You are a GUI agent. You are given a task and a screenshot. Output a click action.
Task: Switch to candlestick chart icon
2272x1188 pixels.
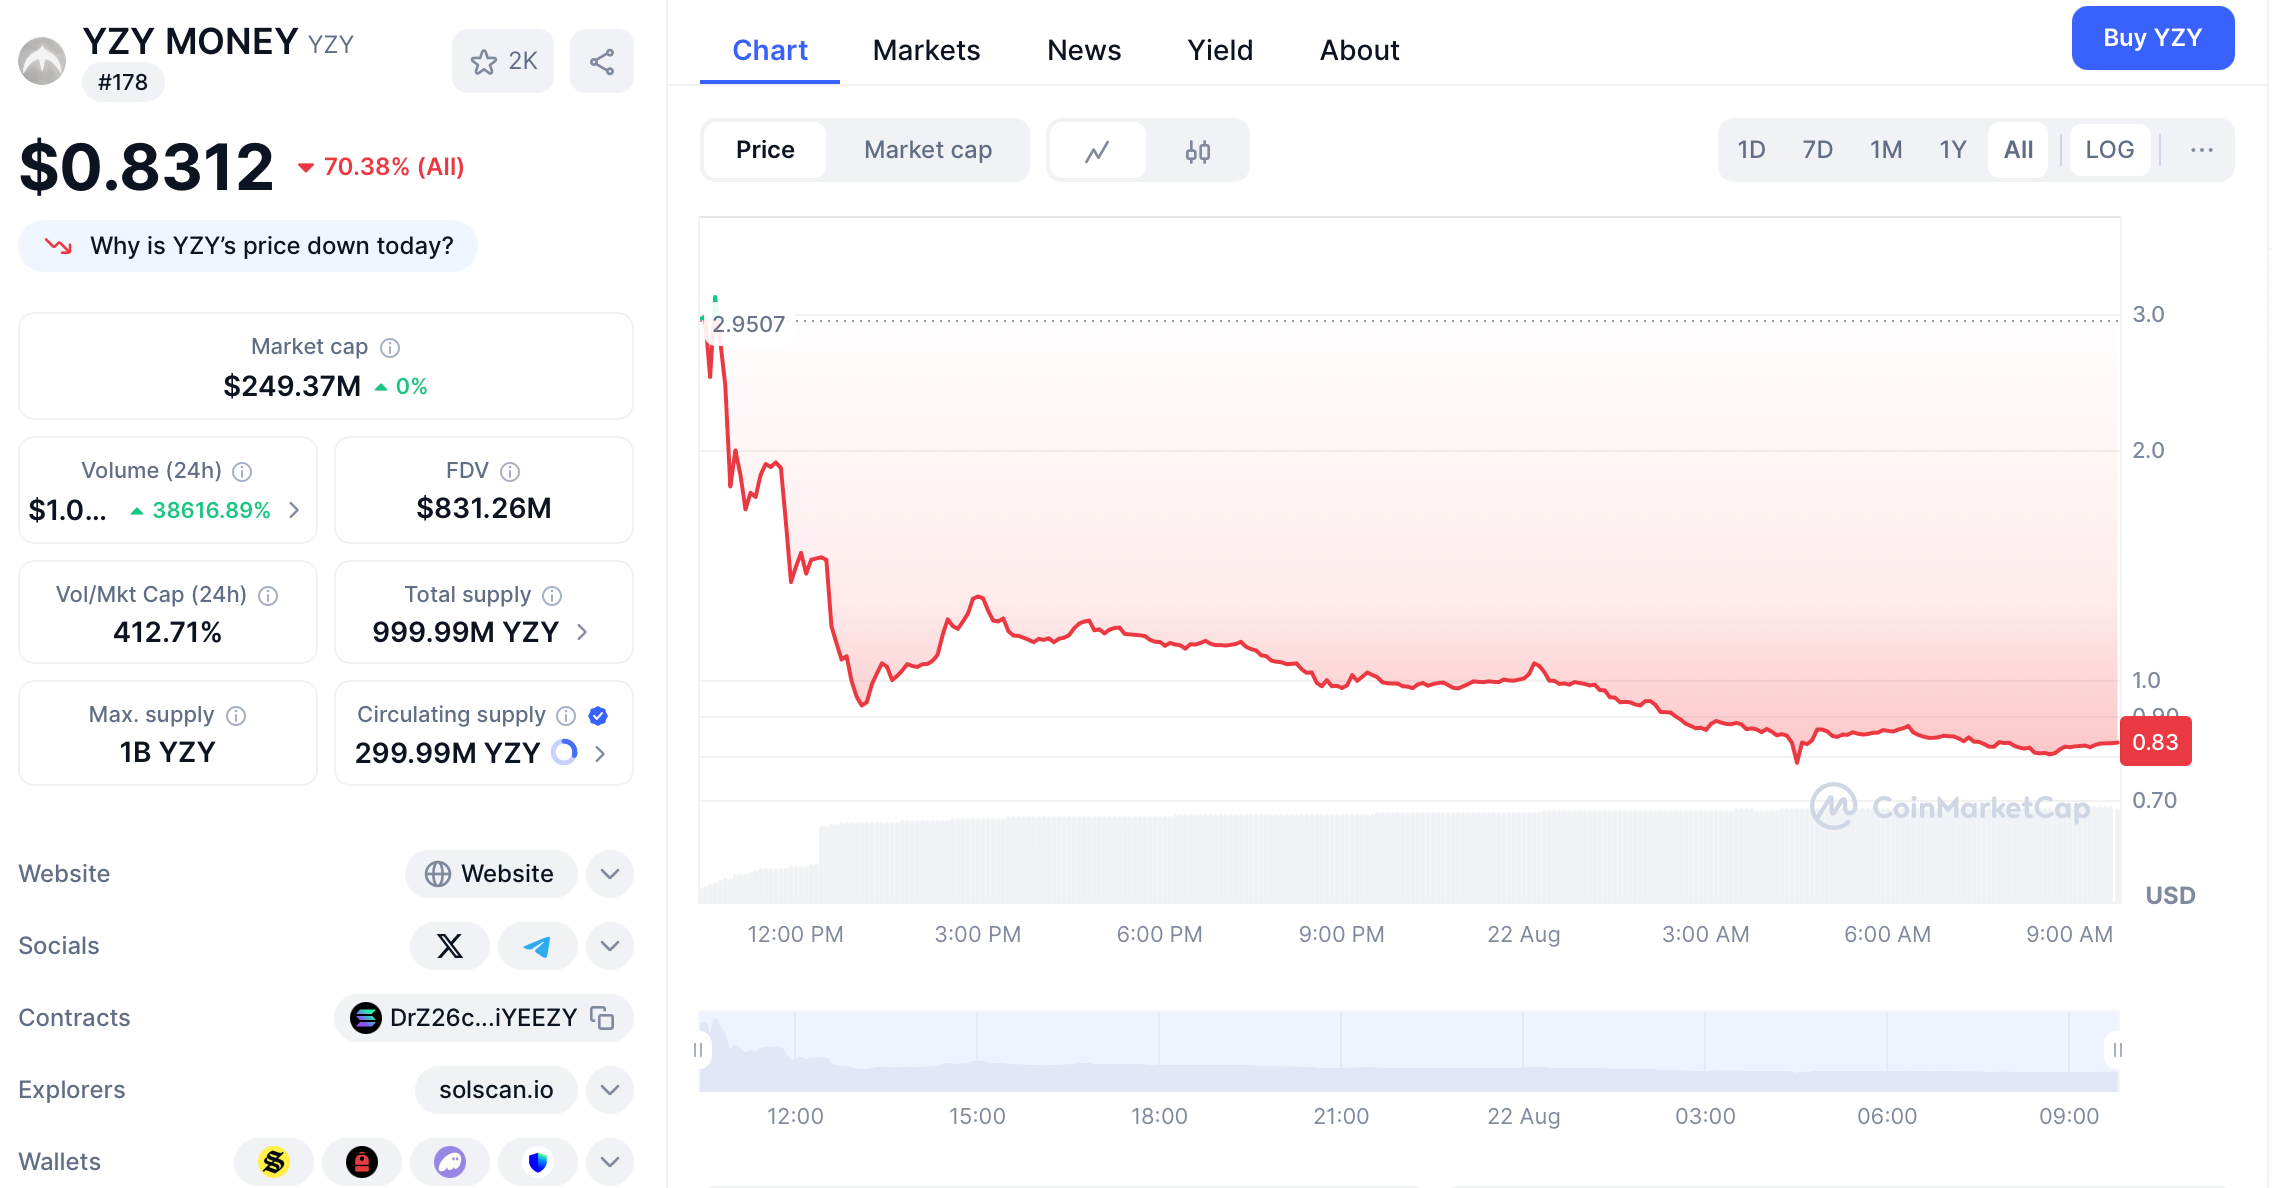[1197, 151]
